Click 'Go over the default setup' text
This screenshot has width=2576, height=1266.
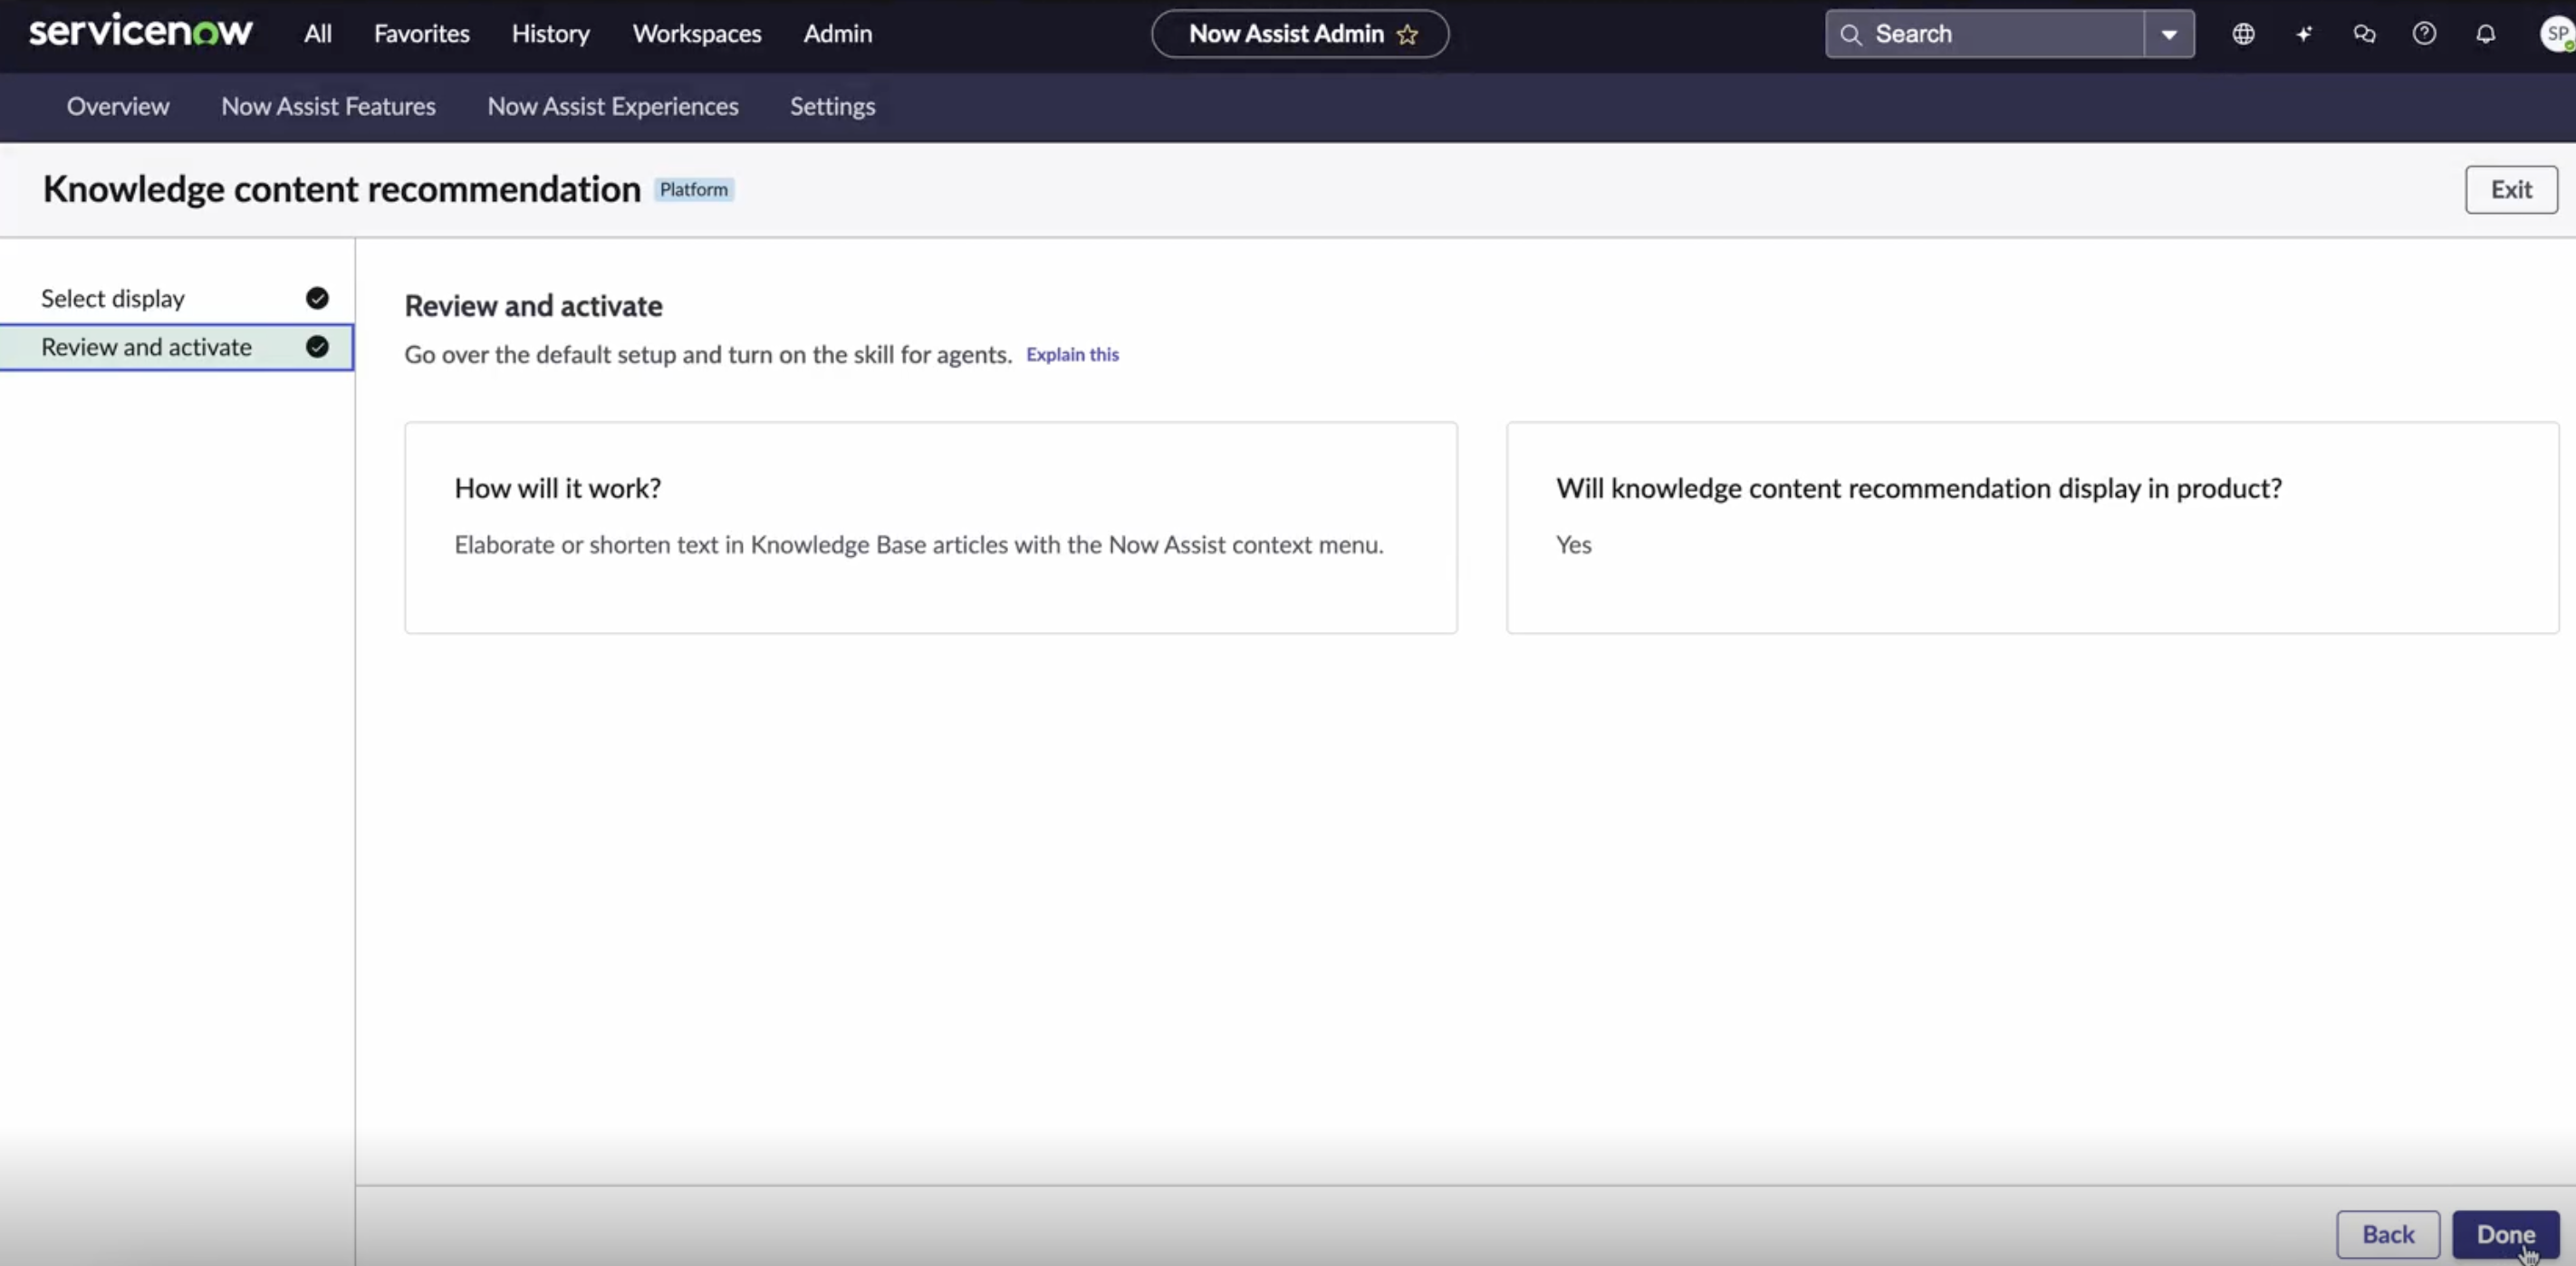click(708, 354)
